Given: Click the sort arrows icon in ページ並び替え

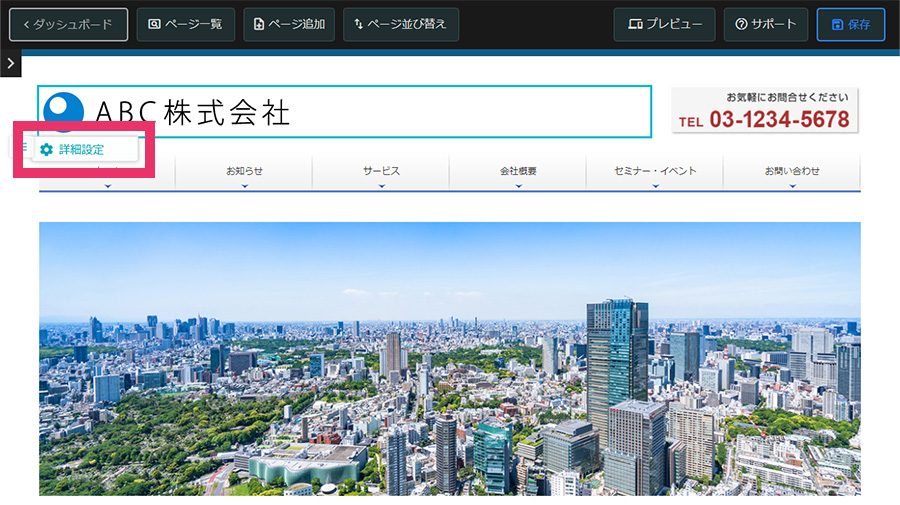Looking at the screenshot, I should click(x=358, y=24).
